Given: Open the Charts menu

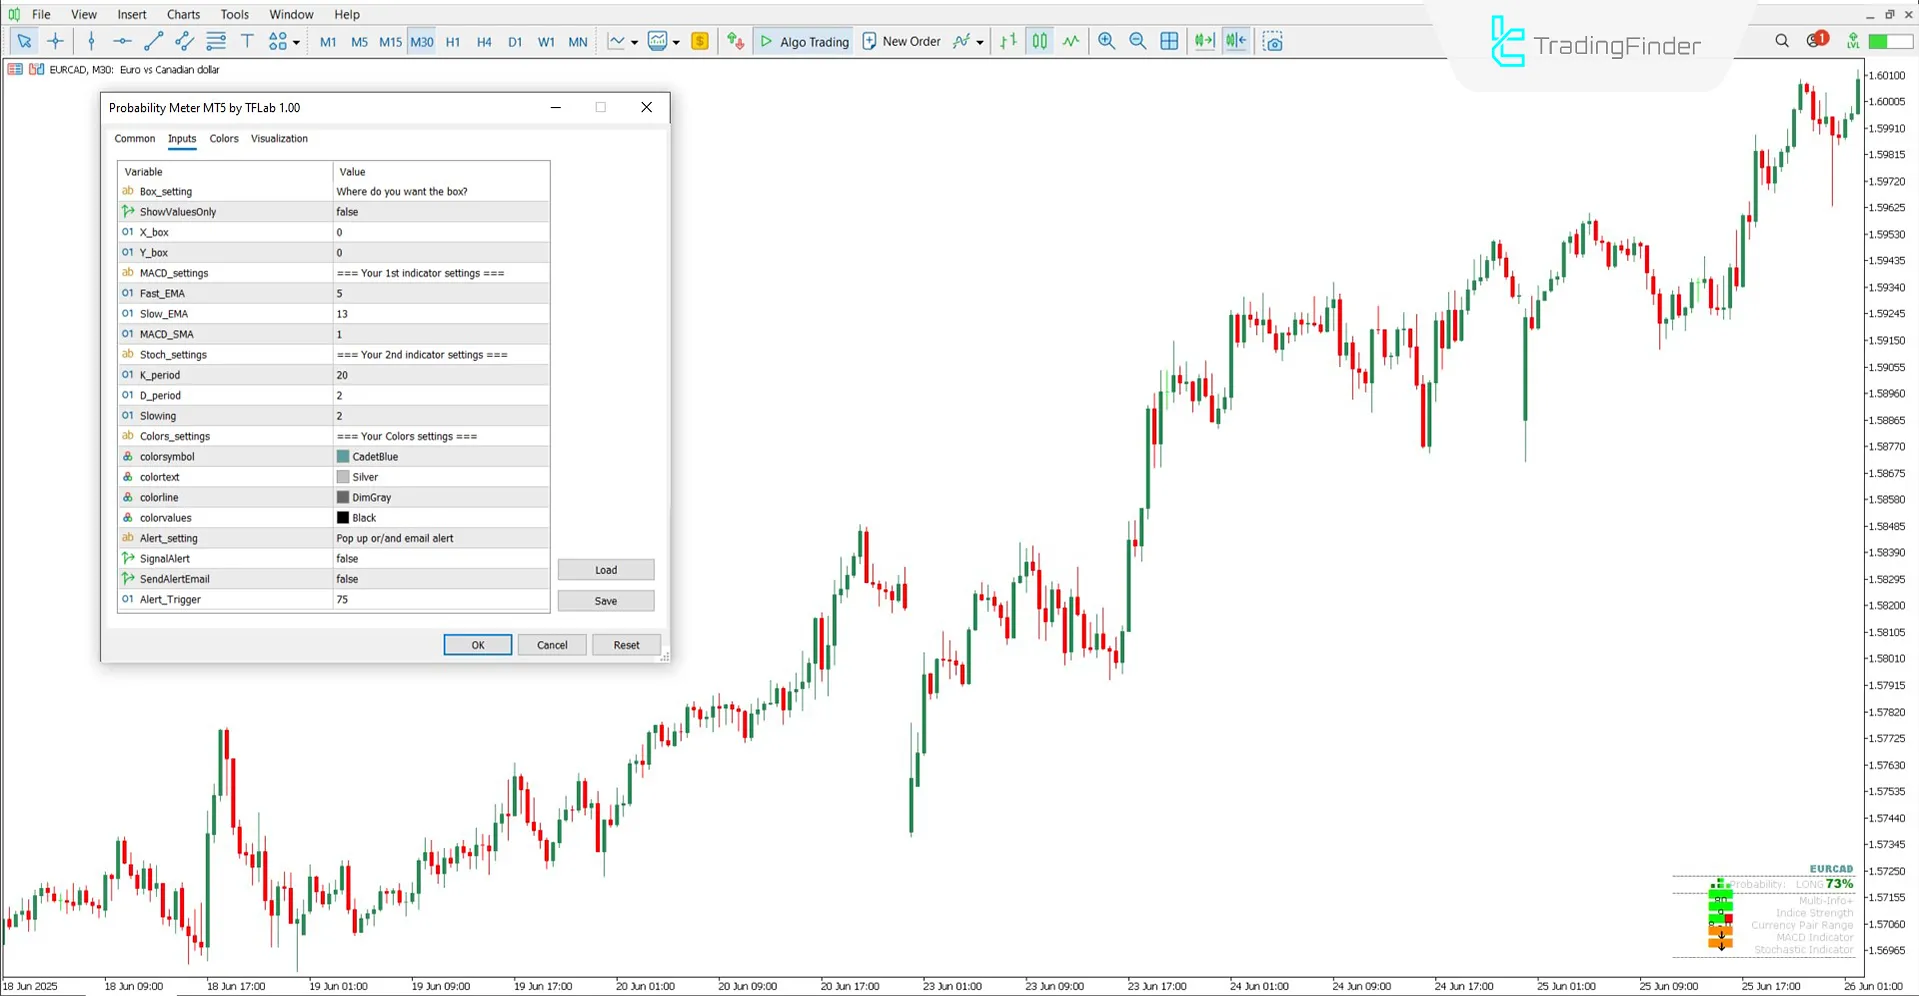Looking at the screenshot, I should 183,14.
